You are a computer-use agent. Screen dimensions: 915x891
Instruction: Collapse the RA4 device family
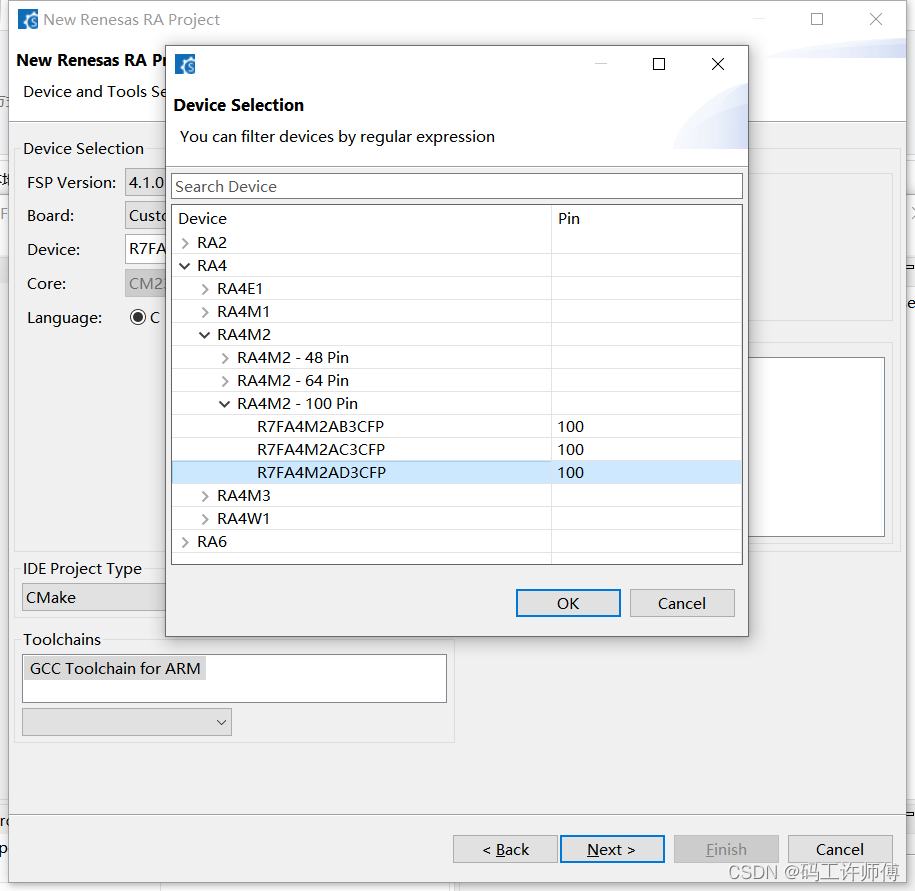click(x=185, y=266)
